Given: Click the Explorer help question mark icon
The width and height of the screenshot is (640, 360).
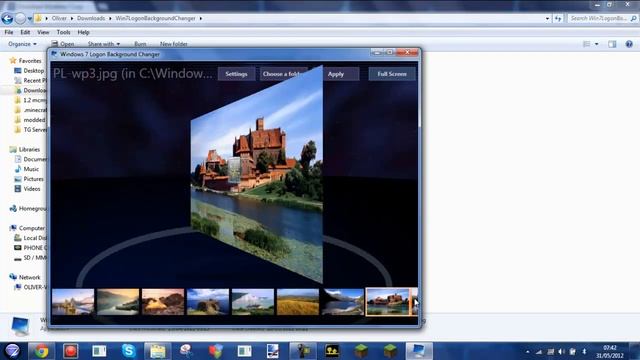Looking at the screenshot, I should point(629,44).
